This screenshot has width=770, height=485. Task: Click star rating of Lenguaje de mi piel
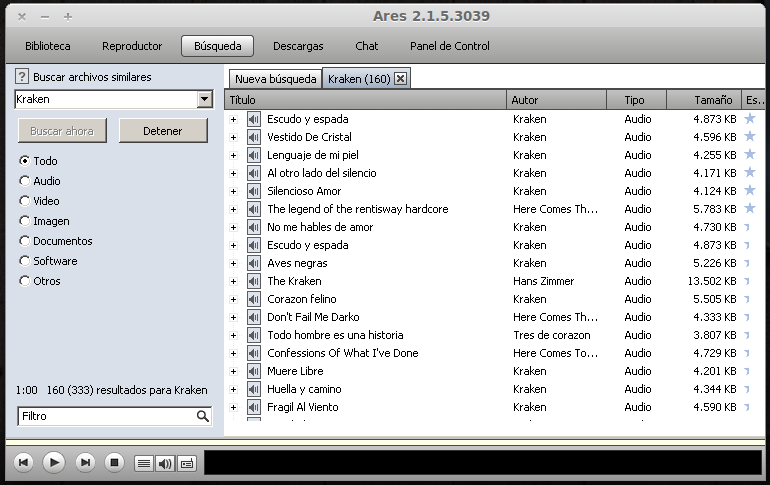point(750,154)
